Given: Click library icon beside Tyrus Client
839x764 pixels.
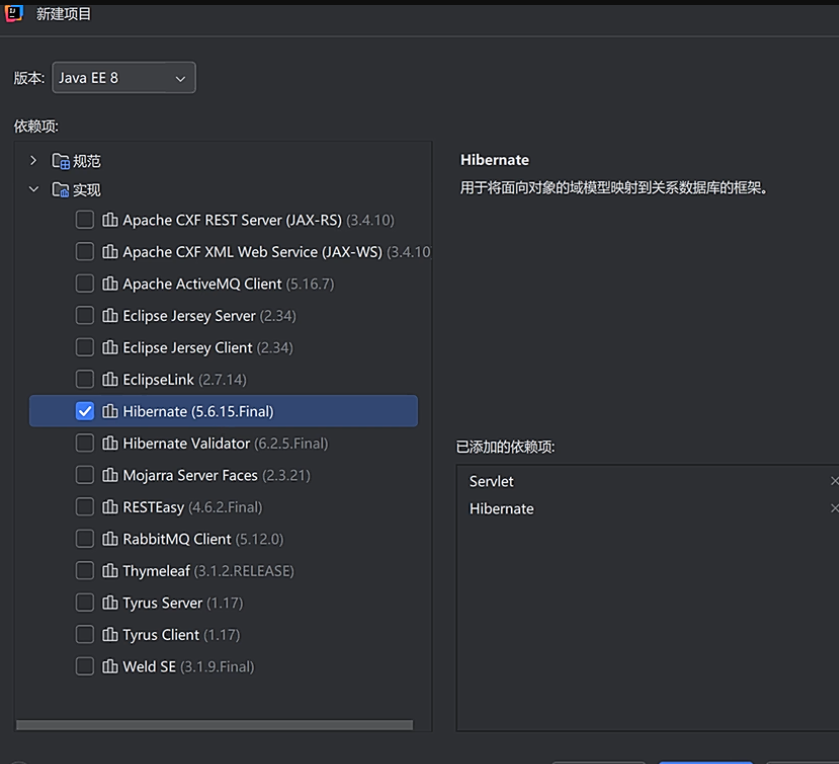Looking at the screenshot, I should (x=110, y=635).
